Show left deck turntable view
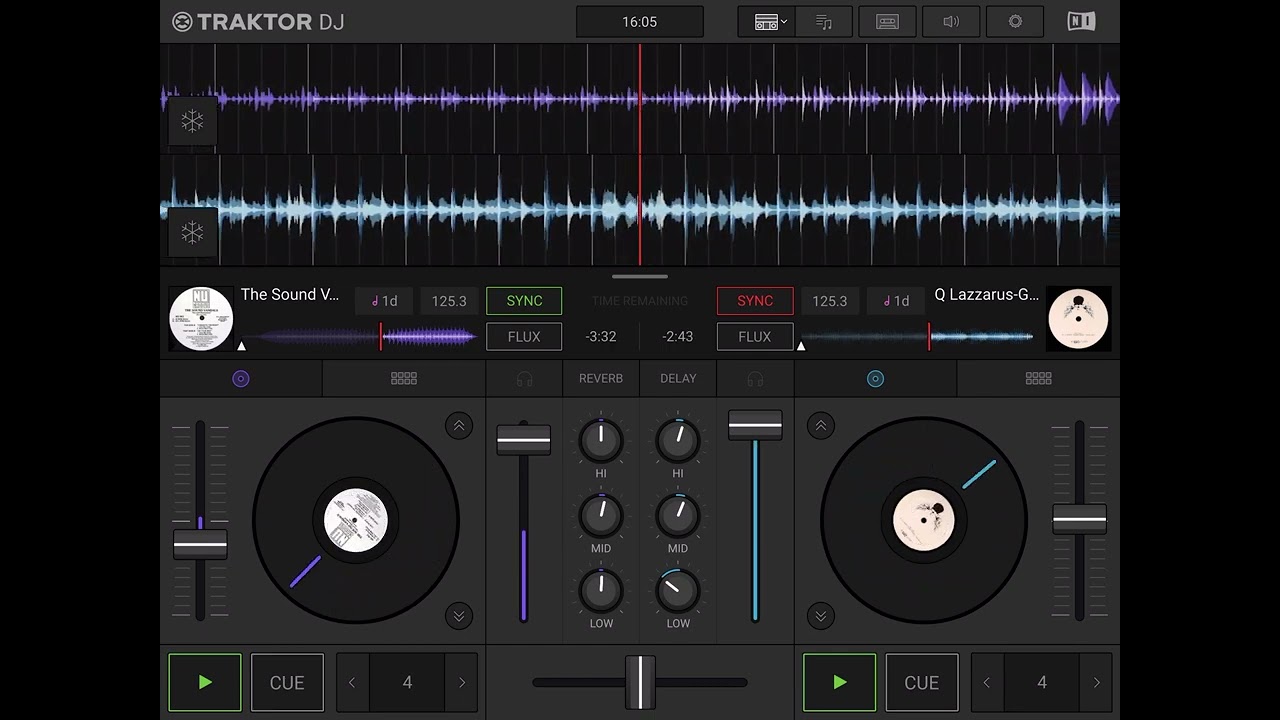1280x720 pixels. click(241, 379)
